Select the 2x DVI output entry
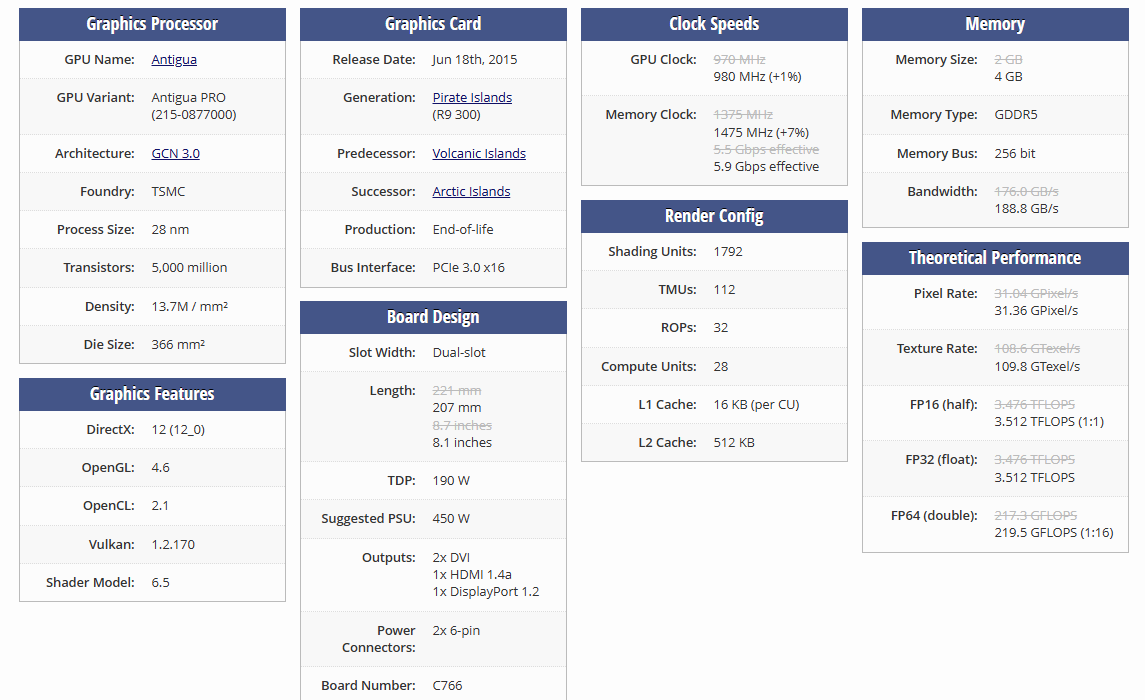Screen dimensions: 1145x700 click(x=451, y=558)
